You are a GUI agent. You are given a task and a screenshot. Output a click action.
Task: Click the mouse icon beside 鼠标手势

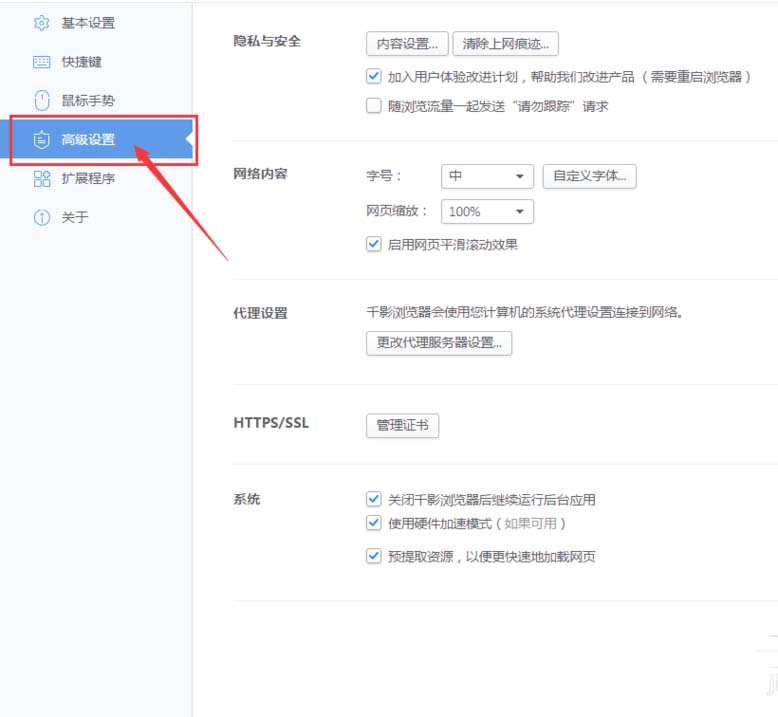click(41, 100)
